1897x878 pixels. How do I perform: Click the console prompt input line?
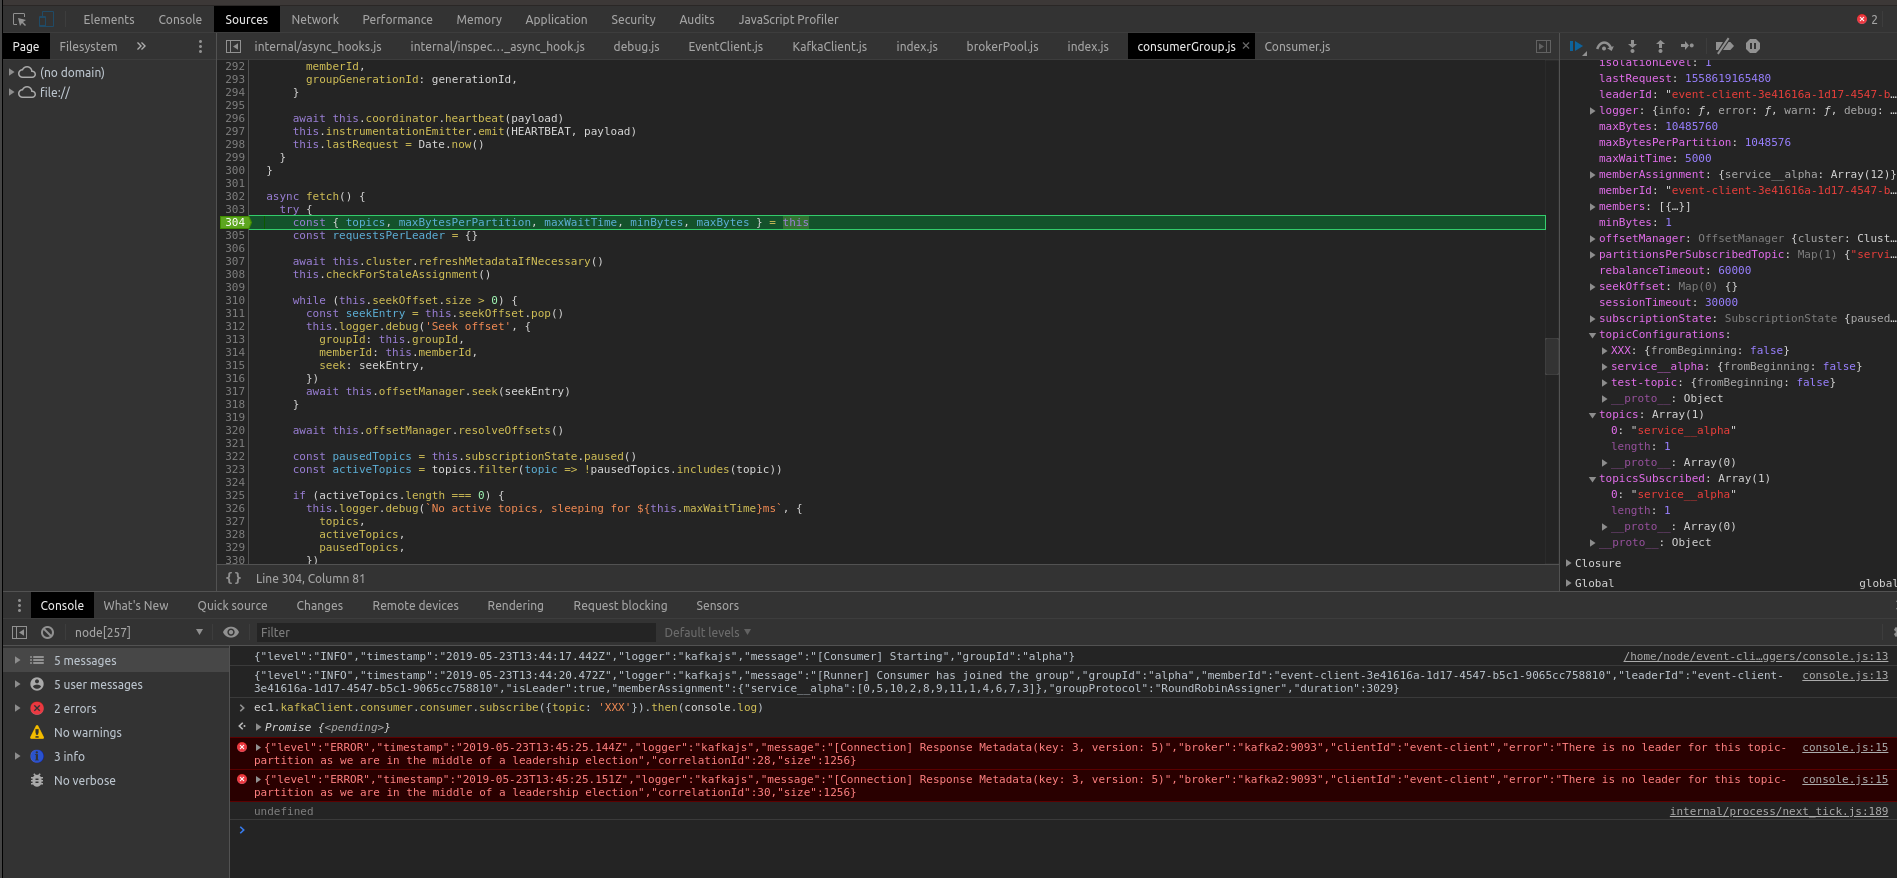point(1063,830)
